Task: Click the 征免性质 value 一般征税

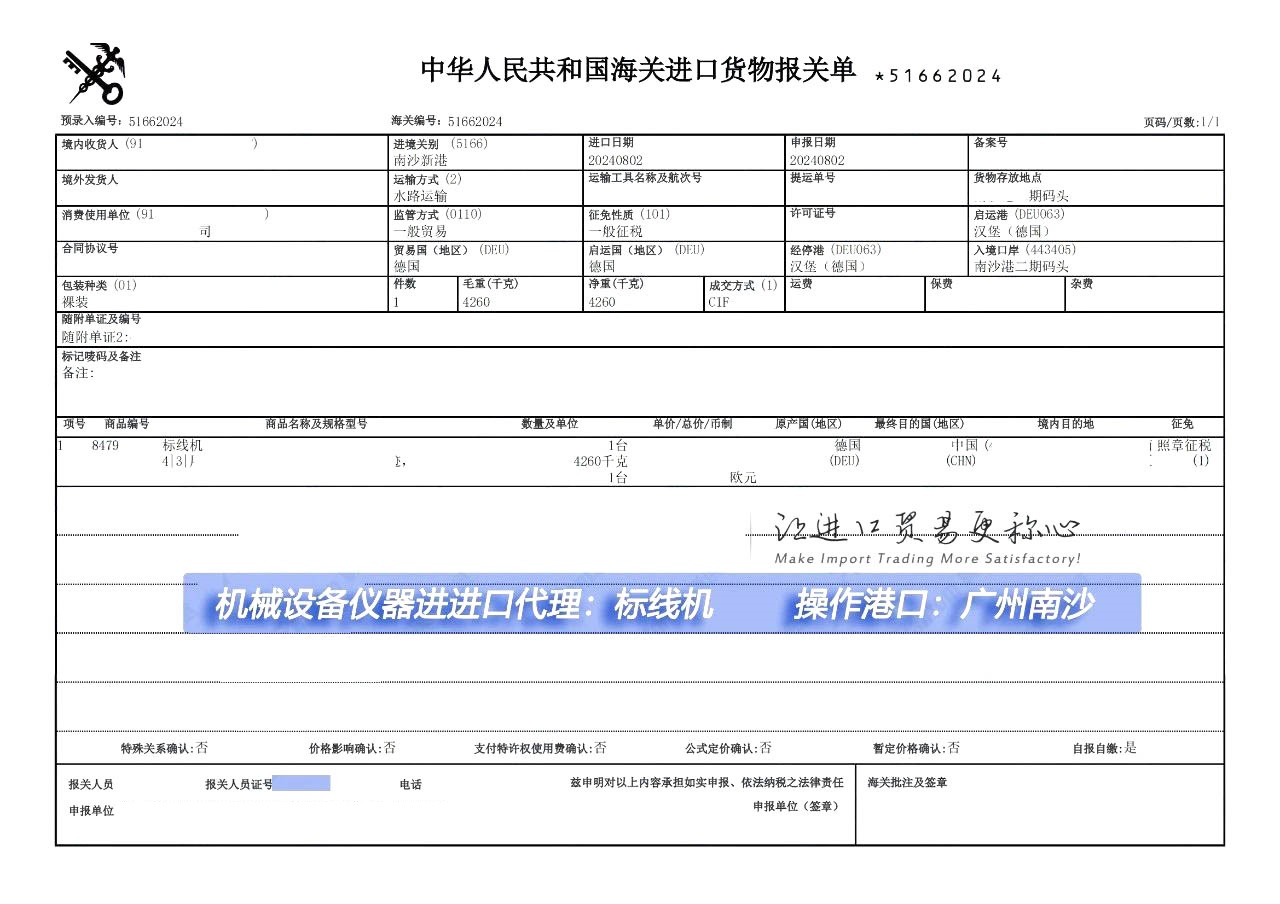Action: click(x=616, y=231)
